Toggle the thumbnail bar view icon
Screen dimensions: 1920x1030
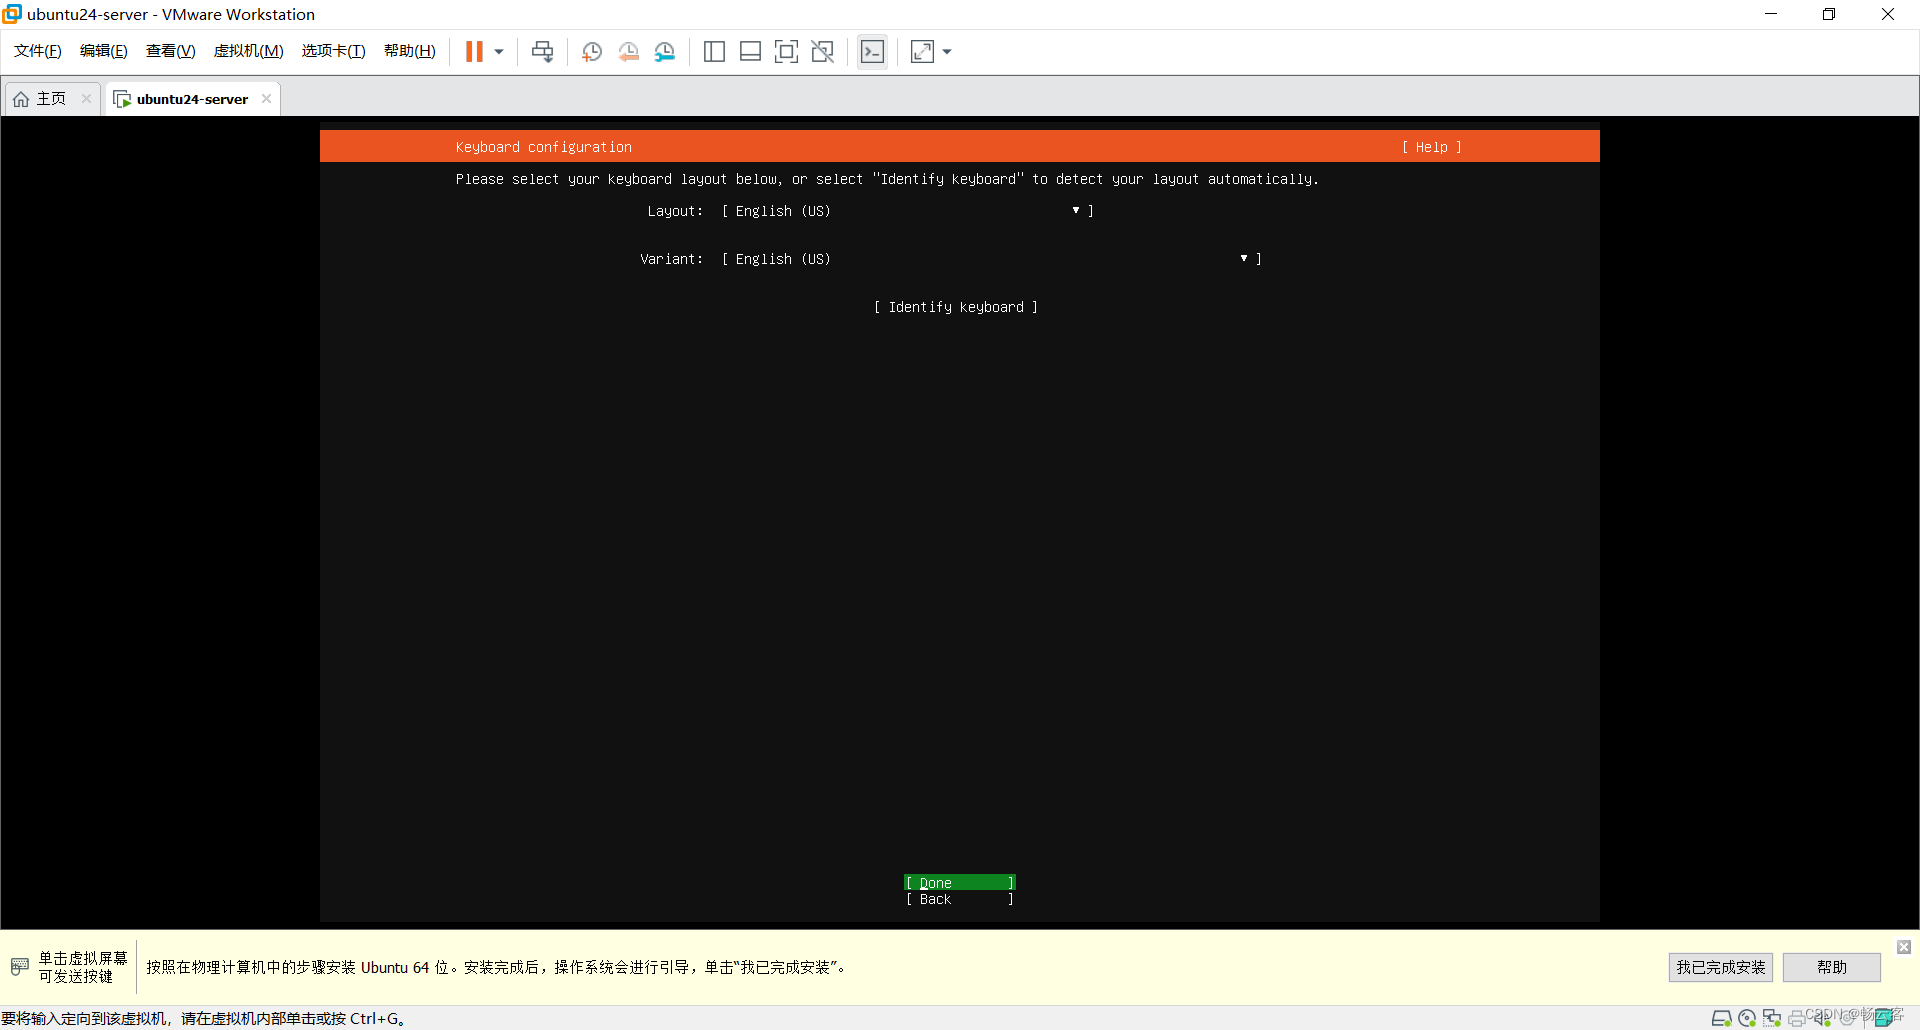pos(750,52)
